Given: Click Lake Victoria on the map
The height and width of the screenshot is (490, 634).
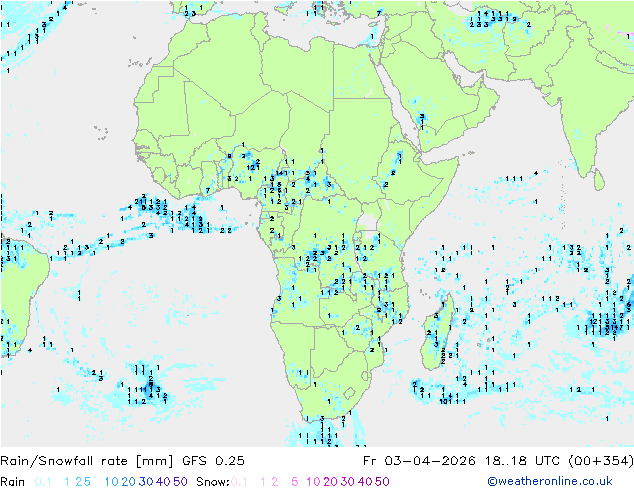Looking at the screenshot, I should pyautogui.click(x=368, y=223).
